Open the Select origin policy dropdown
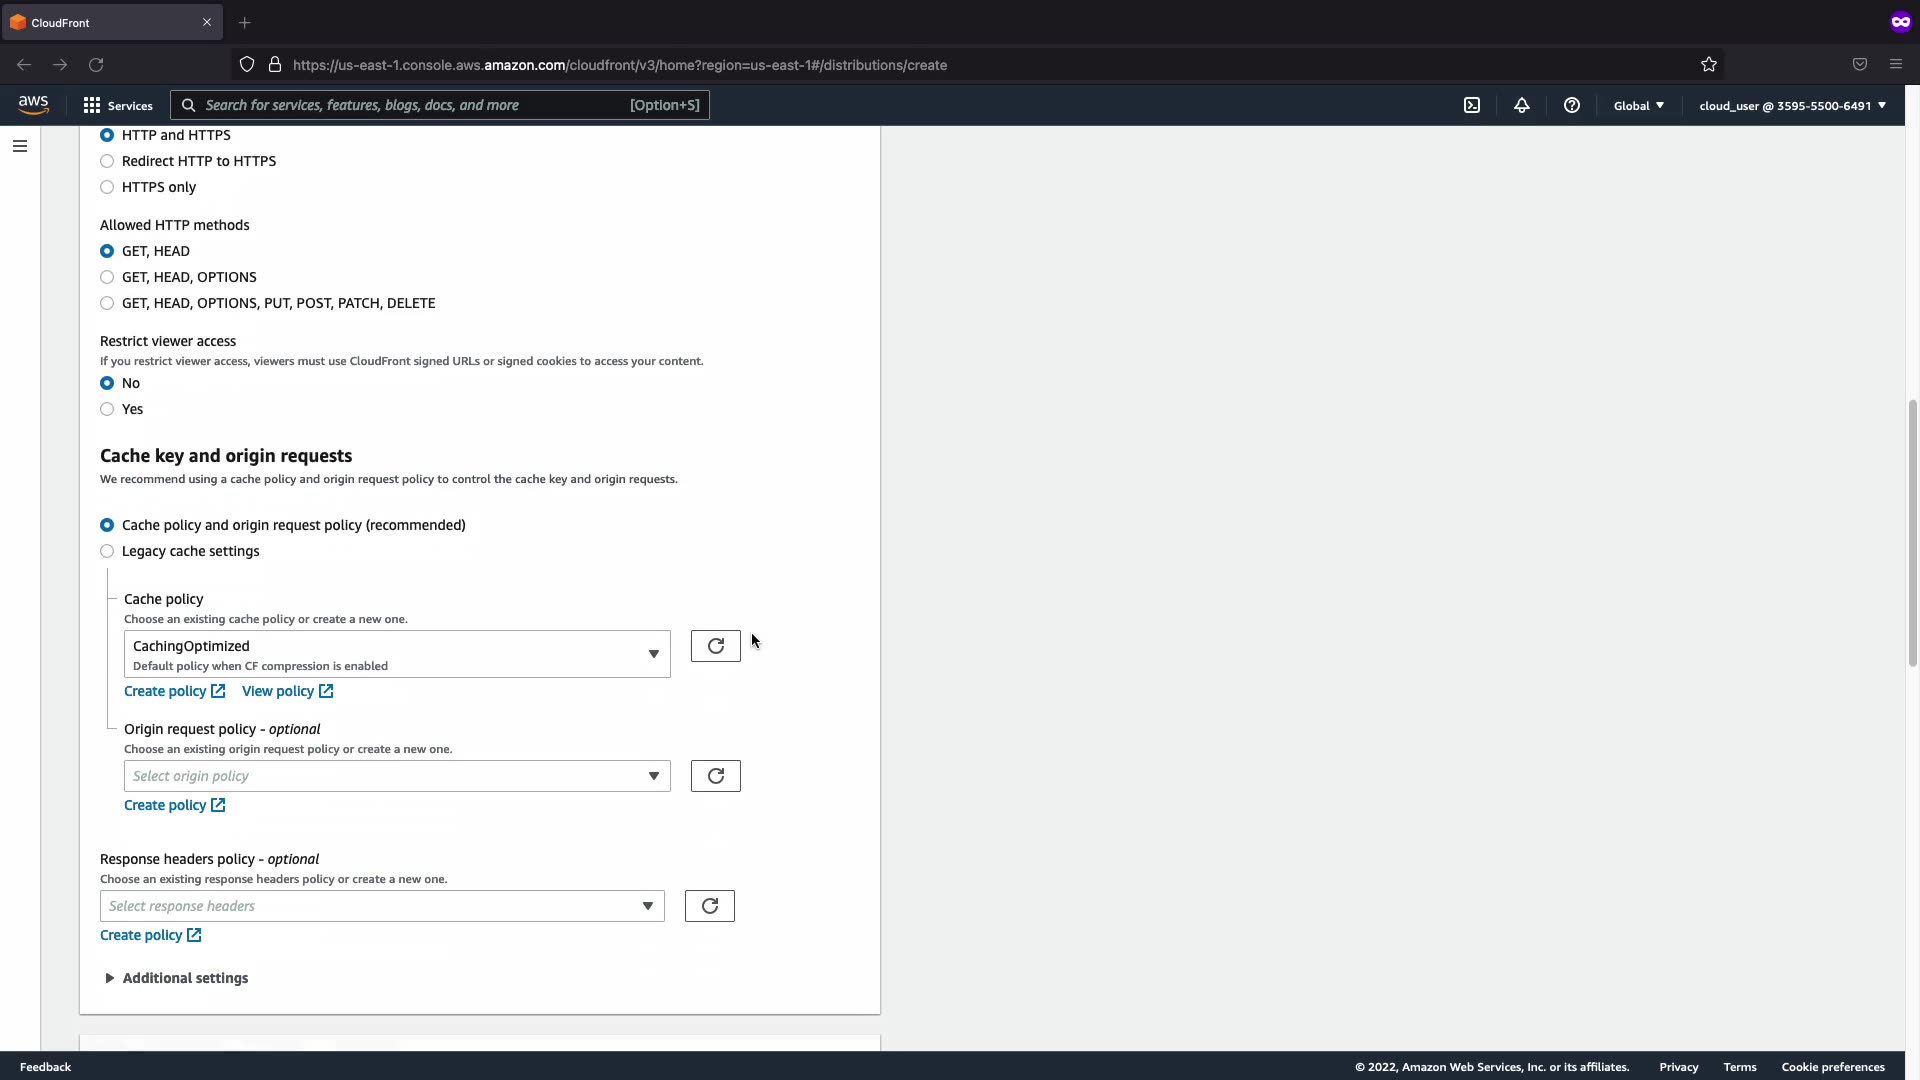This screenshot has width=1920, height=1080. click(397, 776)
